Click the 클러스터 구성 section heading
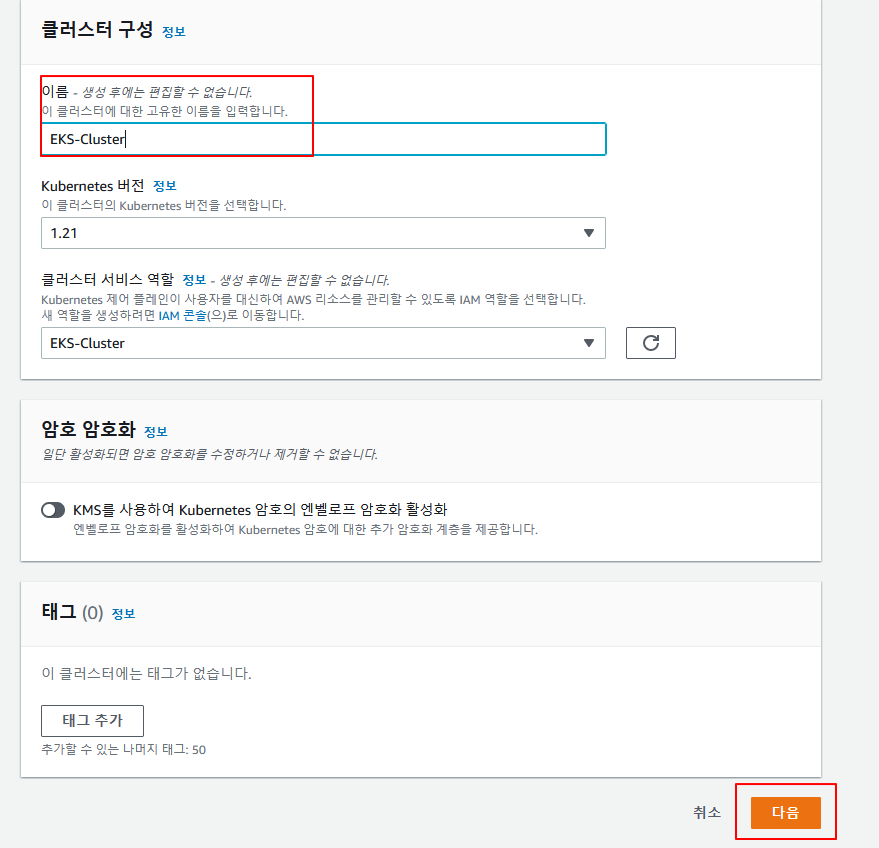879x848 pixels. click(97, 29)
